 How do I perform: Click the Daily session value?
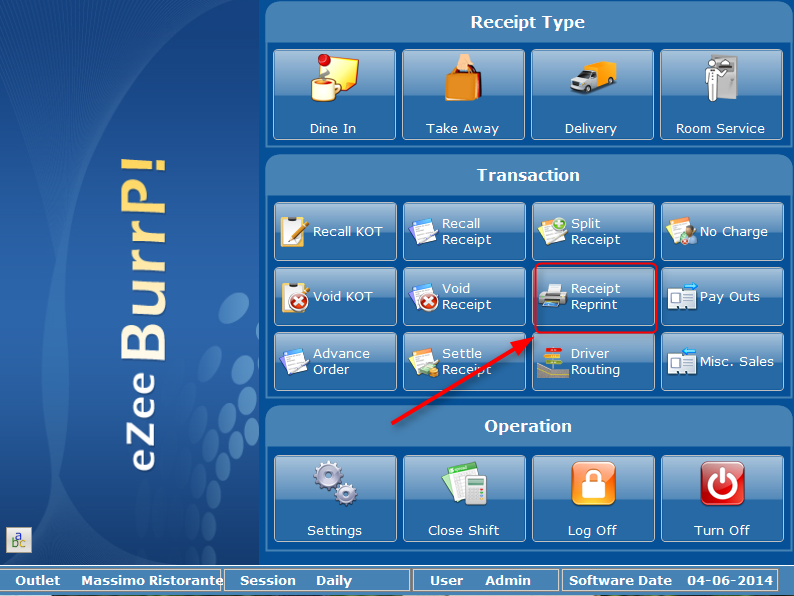click(x=334, y=580)
